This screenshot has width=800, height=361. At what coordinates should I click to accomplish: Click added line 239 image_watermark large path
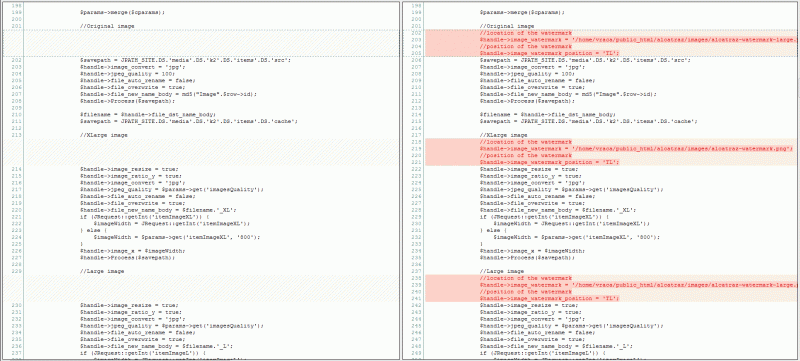click(638, 285)
